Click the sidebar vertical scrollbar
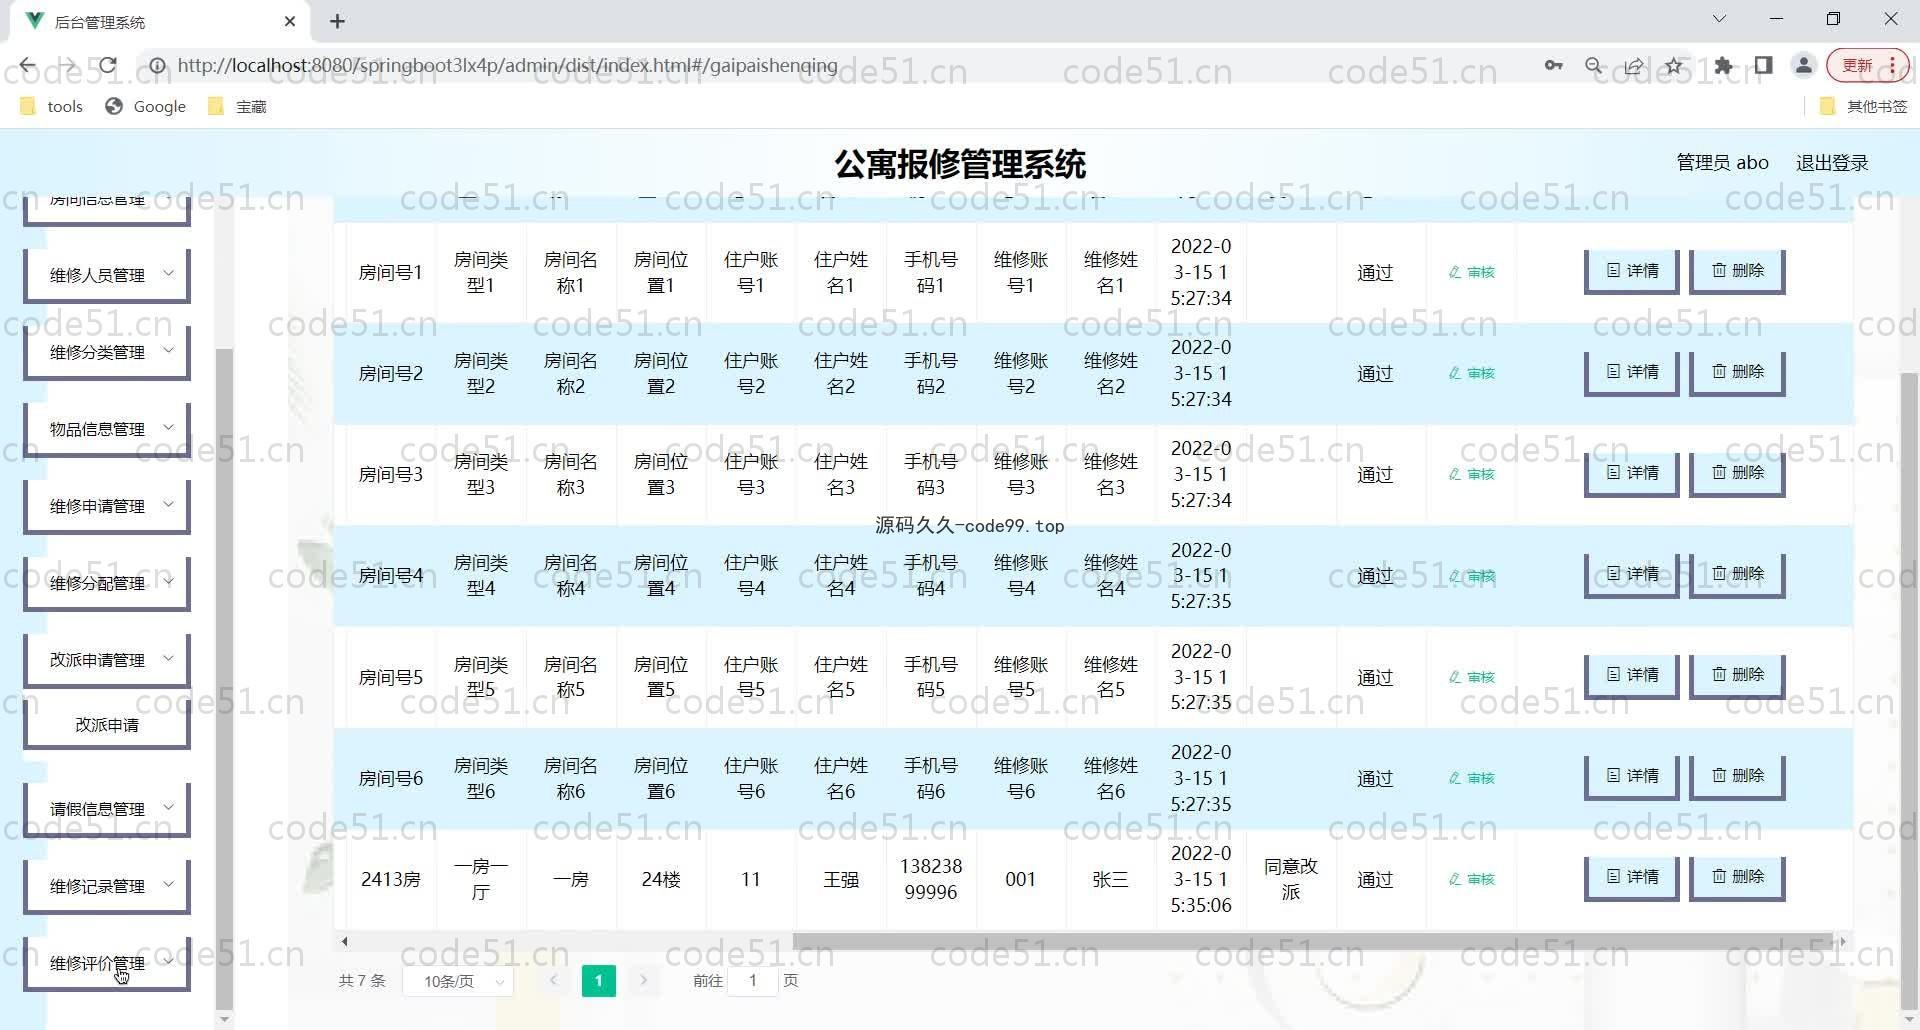This screenshot has height=1030, width=1920. click(x=224, y=680)
